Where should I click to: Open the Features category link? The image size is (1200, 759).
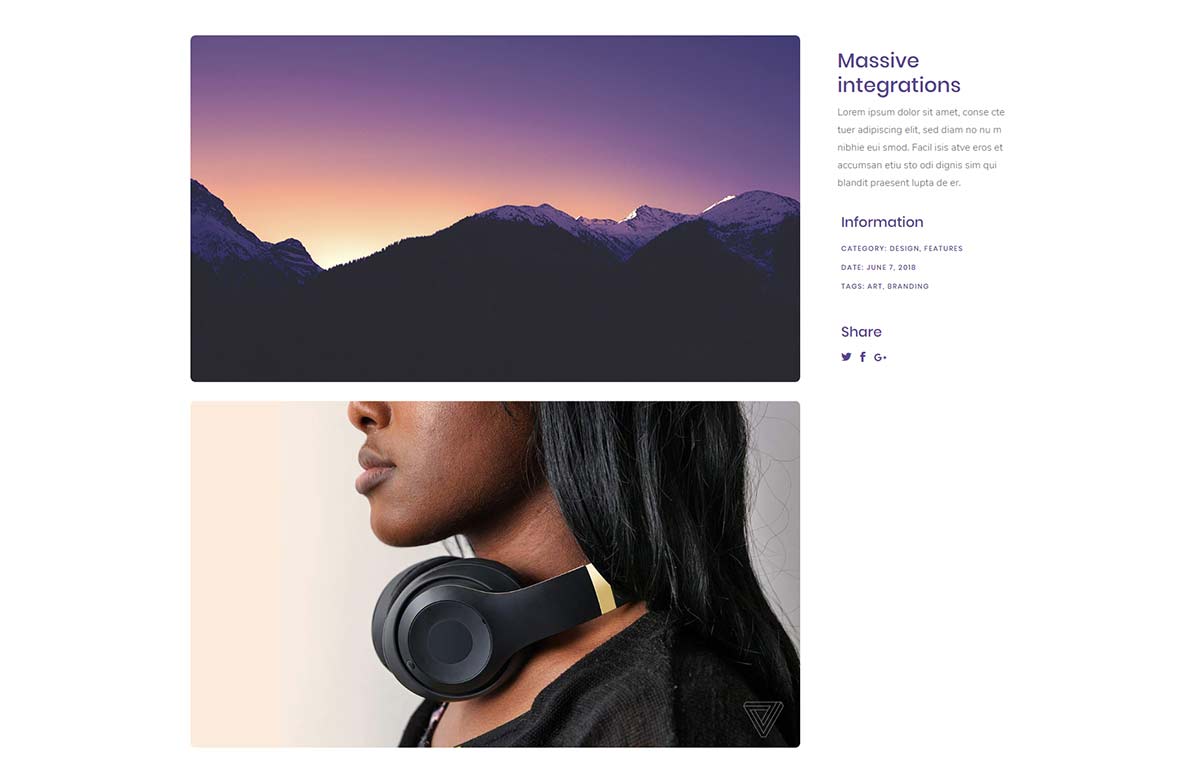coord(943,248)
